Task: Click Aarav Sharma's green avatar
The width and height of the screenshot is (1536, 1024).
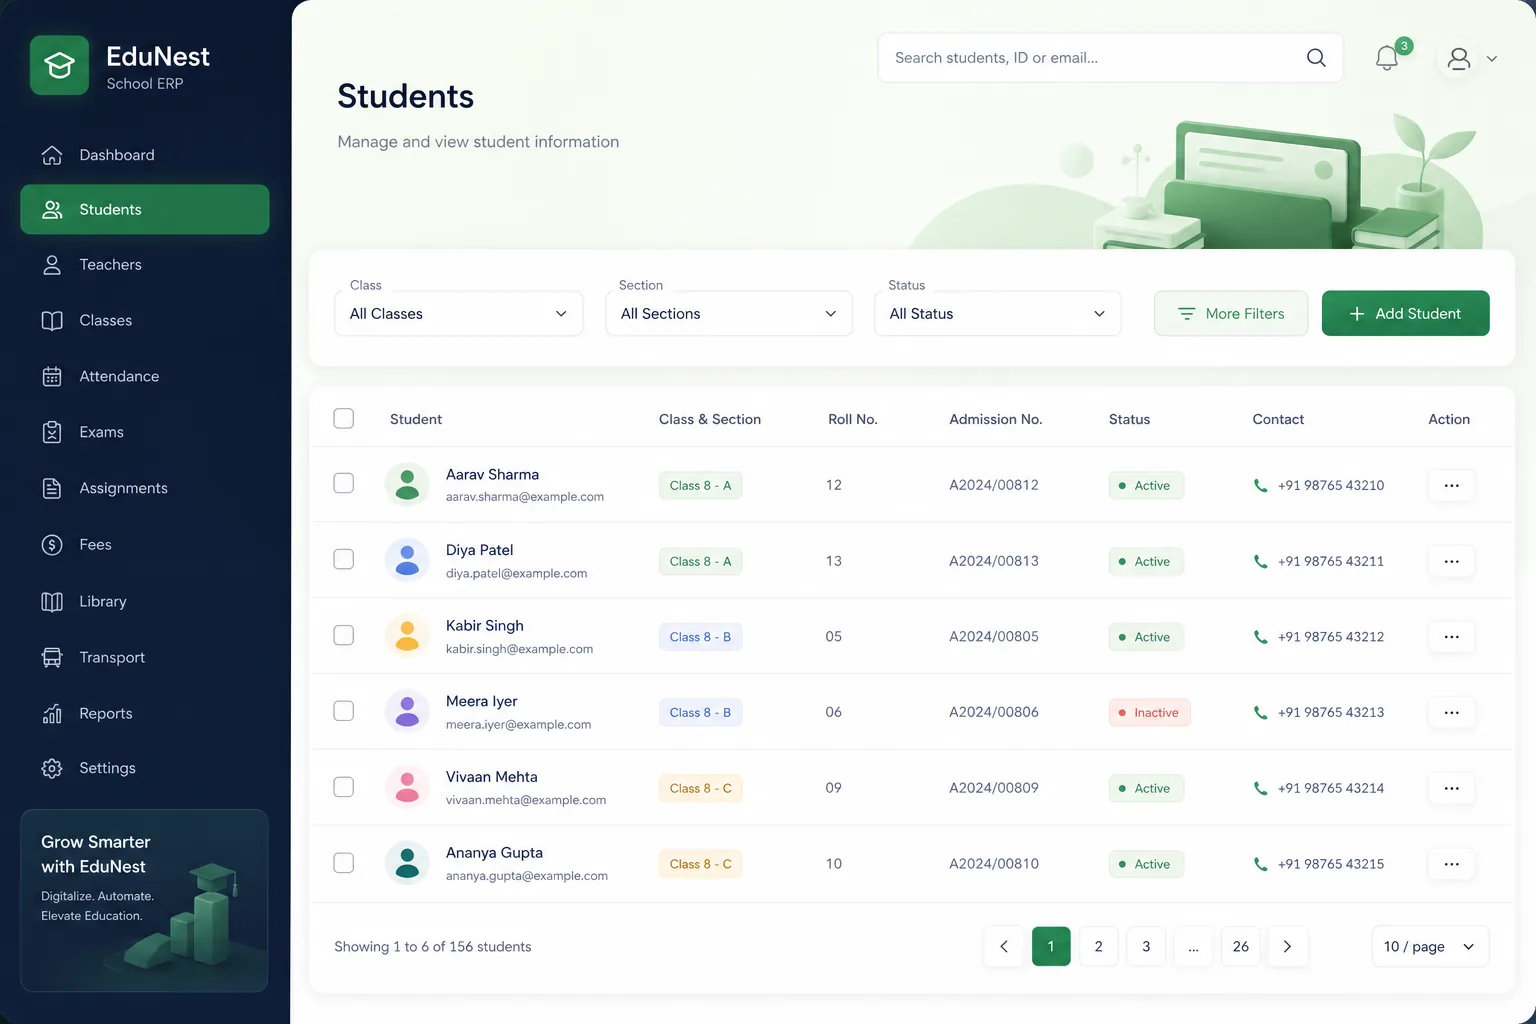Action: [407, 485]
